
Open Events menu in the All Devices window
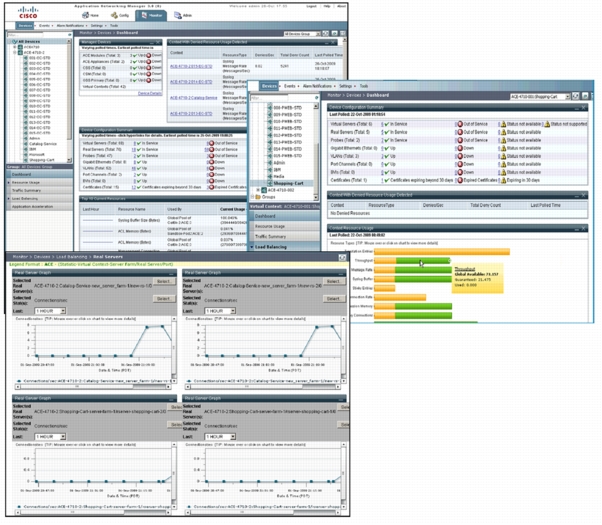pos(45,26)
